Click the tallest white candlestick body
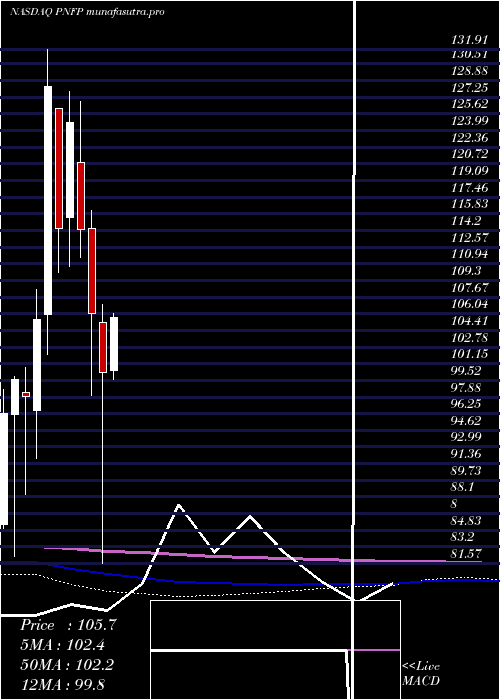Screen dimensions: 500x700 pos(48,200)
